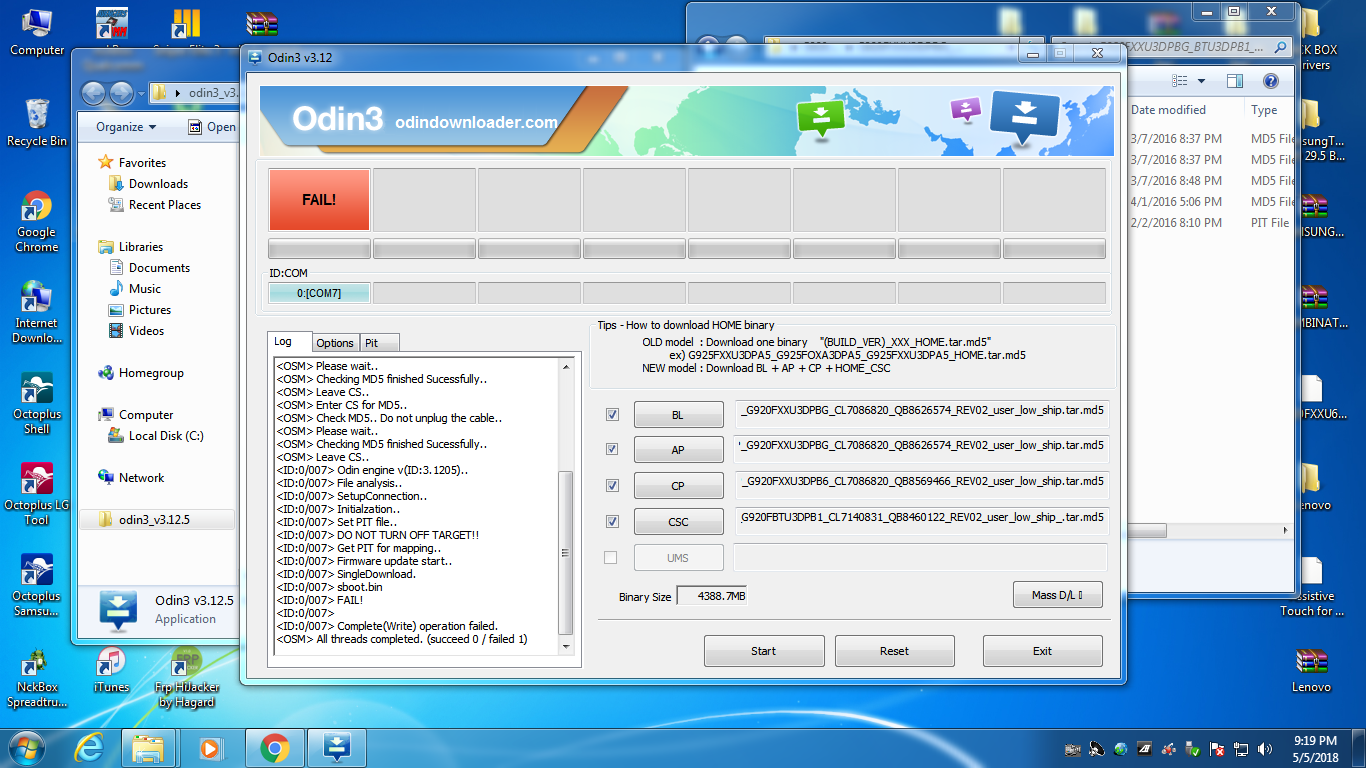Select Recent Places in the navigation pane
Screen dimensions: 1366x768
(165, 205)
